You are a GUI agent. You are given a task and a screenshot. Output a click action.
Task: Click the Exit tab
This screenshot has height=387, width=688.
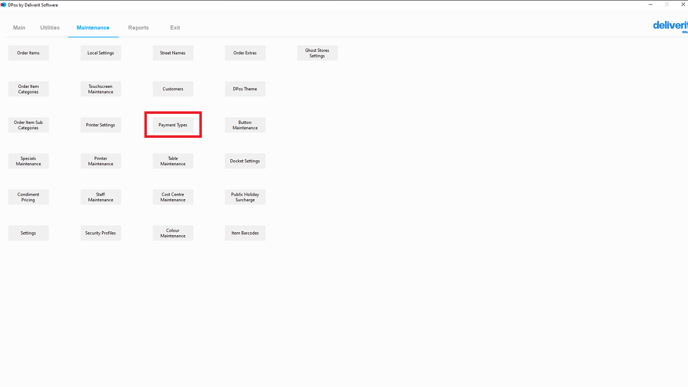tap(175, 28)
